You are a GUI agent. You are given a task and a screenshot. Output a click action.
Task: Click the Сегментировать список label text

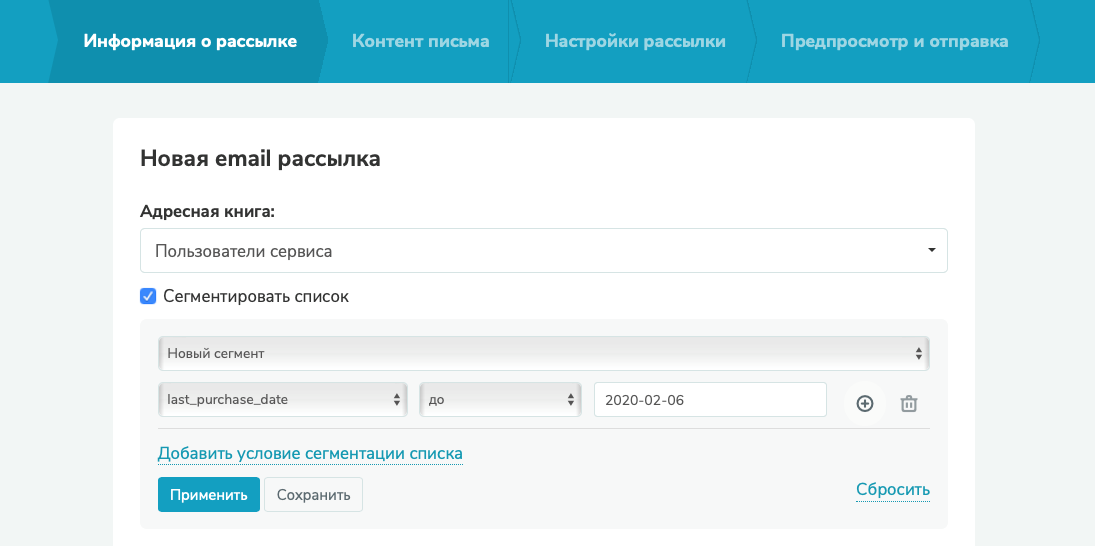click(x=256, y=297)
